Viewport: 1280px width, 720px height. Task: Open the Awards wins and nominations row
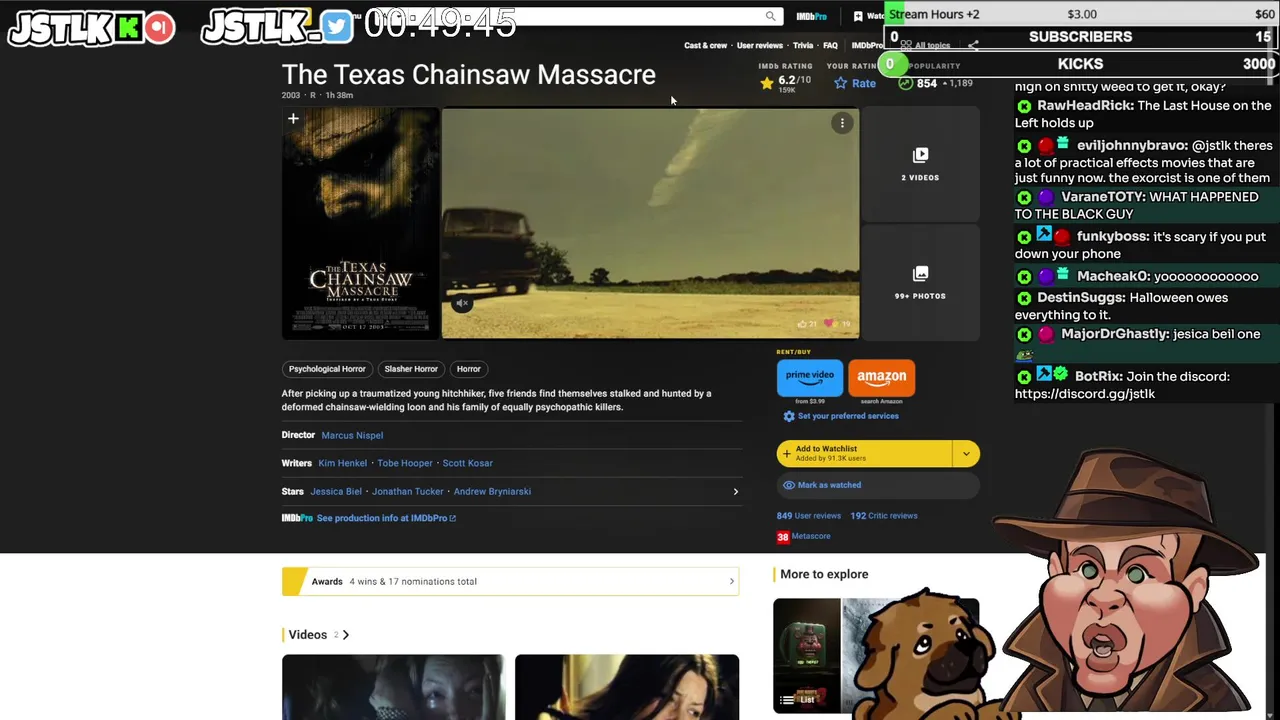click(x=510, y=581)
